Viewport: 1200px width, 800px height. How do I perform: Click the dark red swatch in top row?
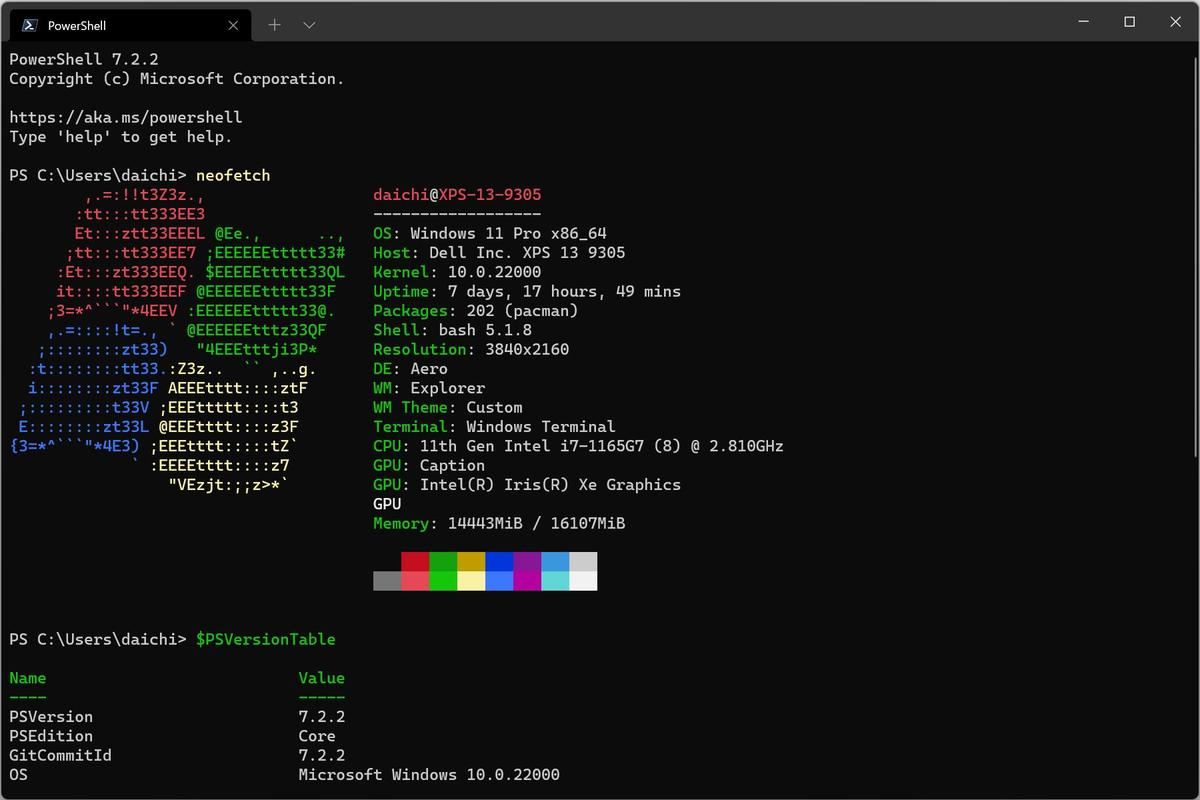[415, 561]
